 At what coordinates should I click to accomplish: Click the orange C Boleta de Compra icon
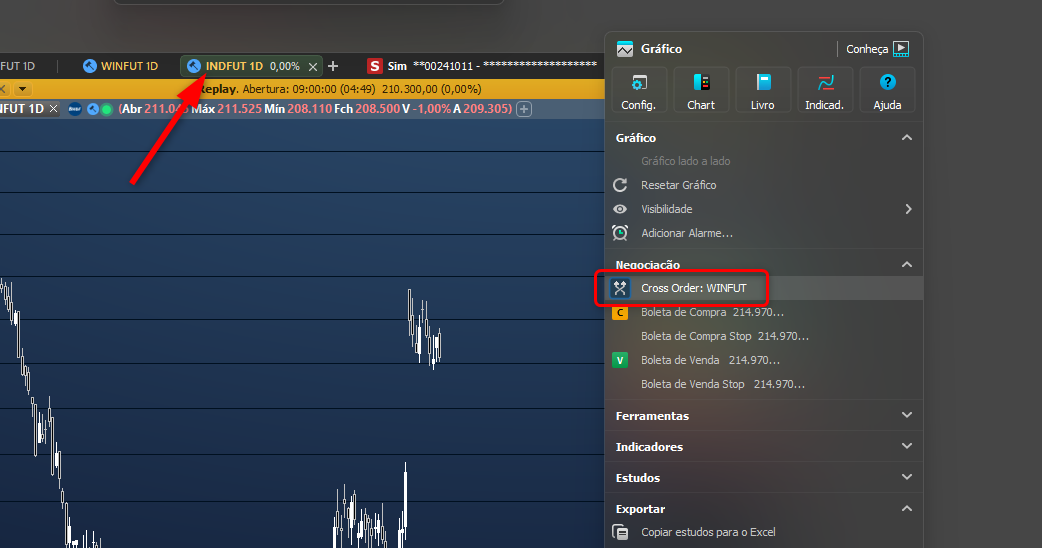point(620,312)
